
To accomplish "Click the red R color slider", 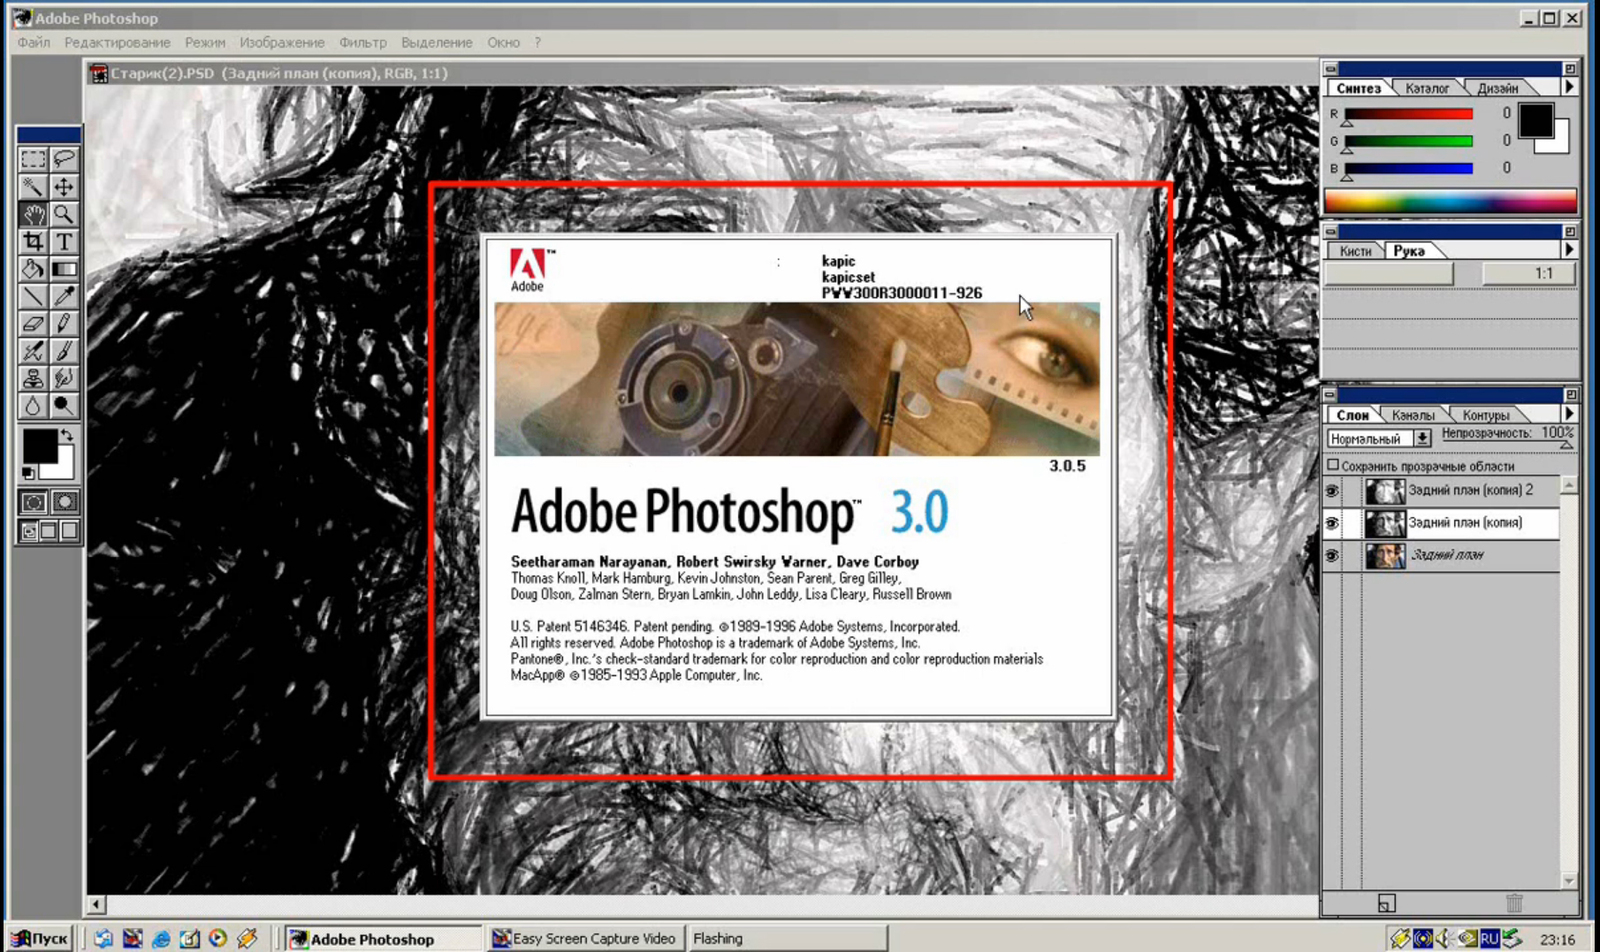I will (1408, 114).
